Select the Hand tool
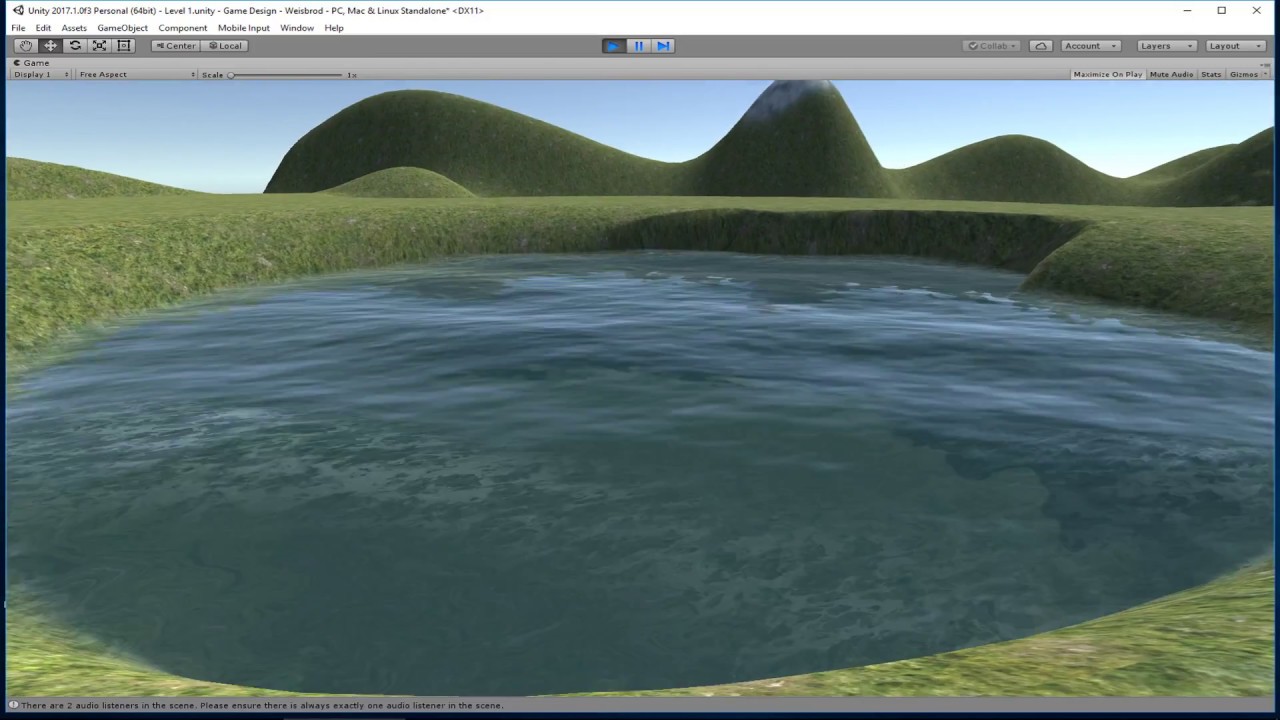The image size is (1280, 720). point(26,46)
